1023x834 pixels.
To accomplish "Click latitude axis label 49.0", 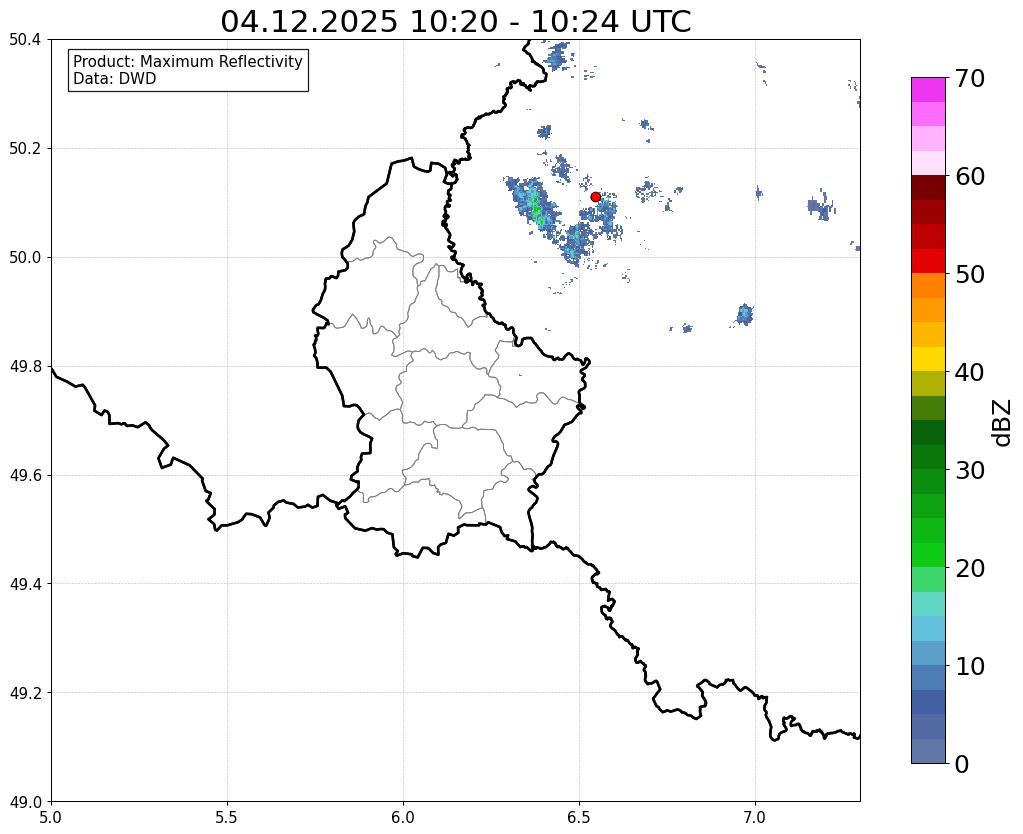I will 25,802.
